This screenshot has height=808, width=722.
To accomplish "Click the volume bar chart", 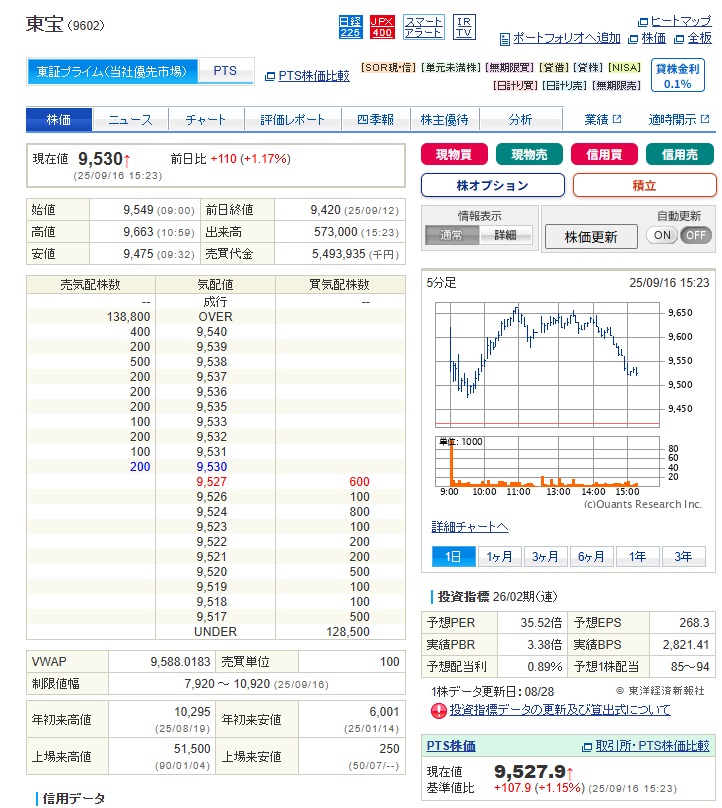I will pos(547,461).
